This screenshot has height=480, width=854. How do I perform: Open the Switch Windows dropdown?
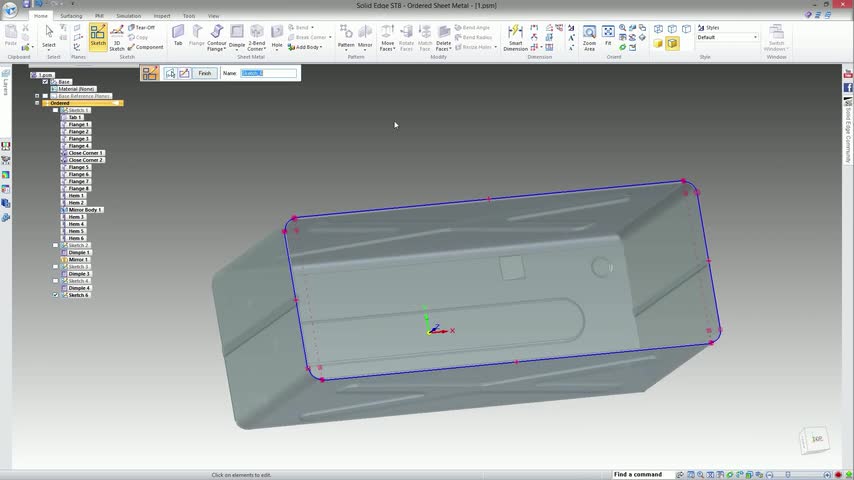pos(776,38)
